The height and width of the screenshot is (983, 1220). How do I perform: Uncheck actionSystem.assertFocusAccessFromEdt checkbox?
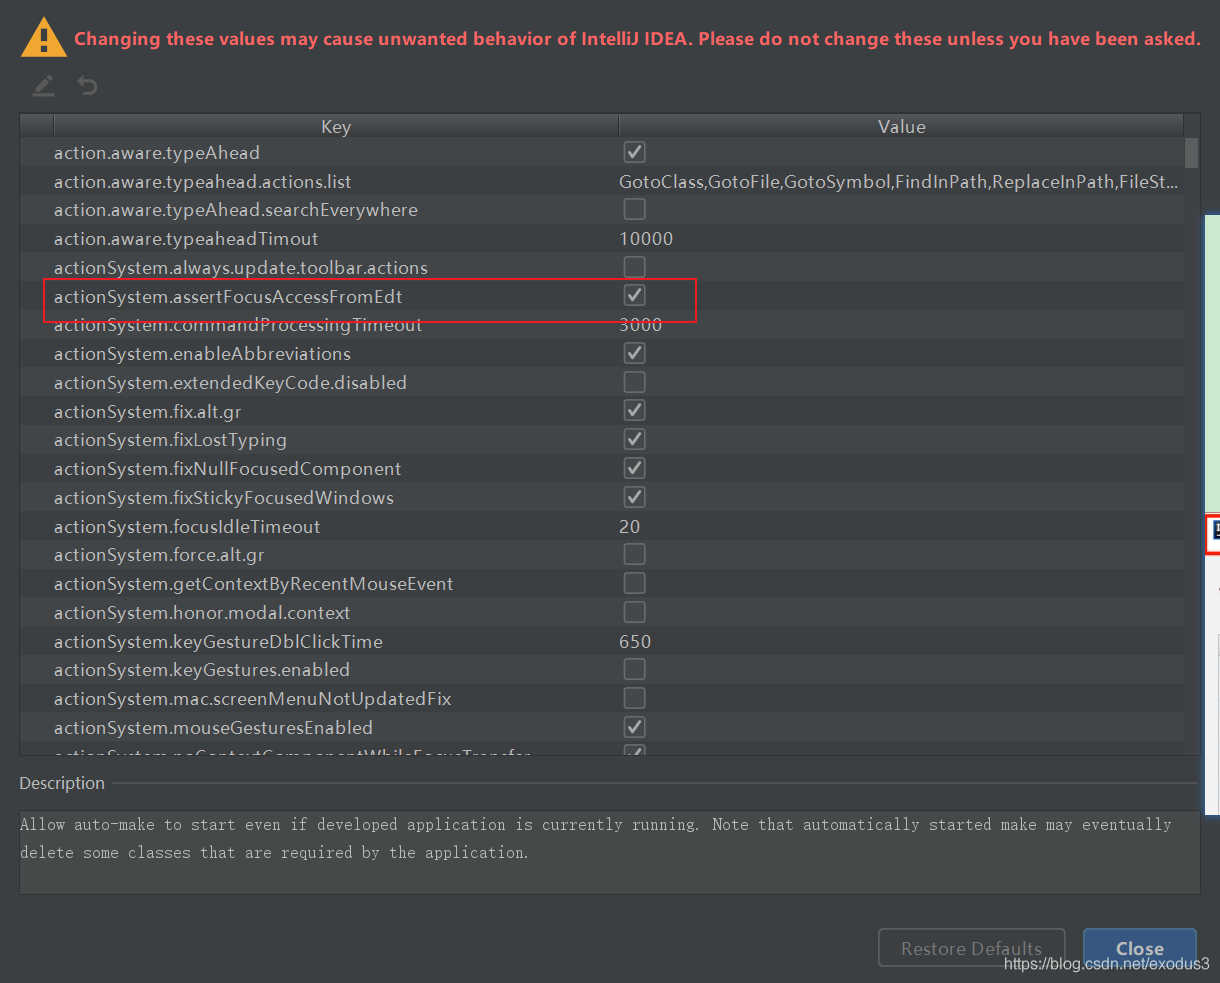(x=634, y=295)
